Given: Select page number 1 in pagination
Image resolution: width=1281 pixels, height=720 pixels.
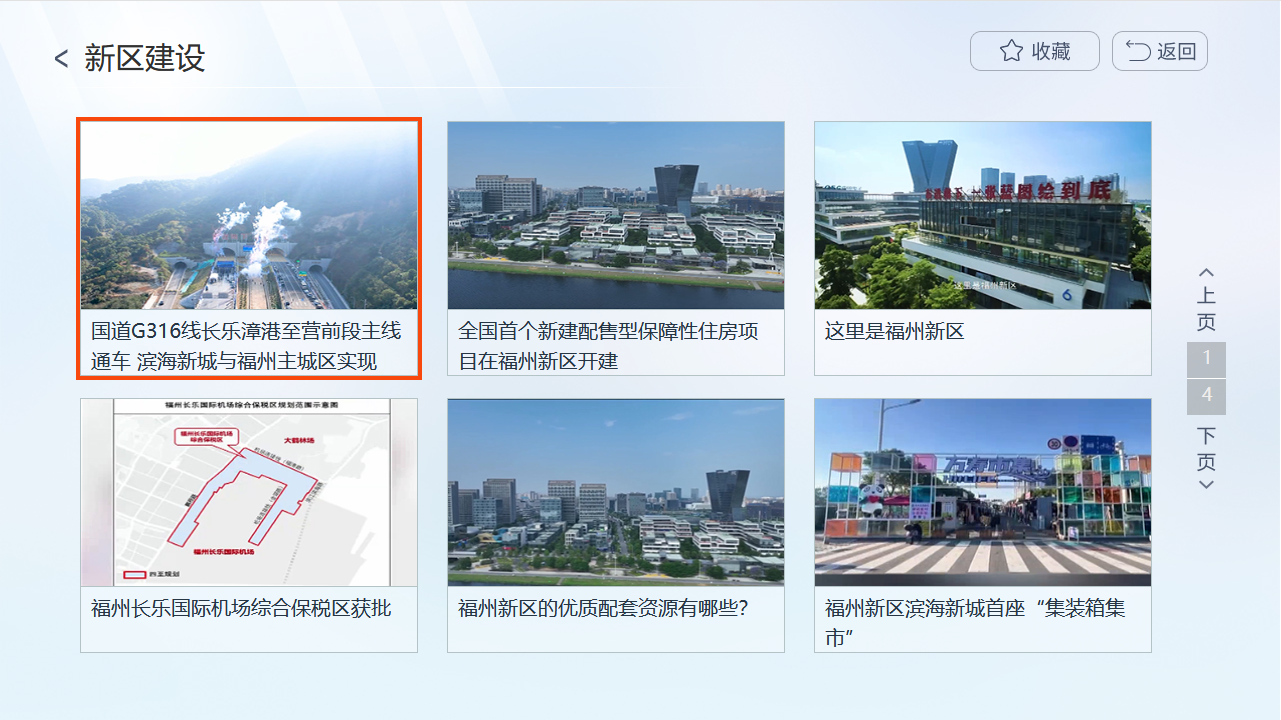Looking at the screenshot, I should (1206, 358).
